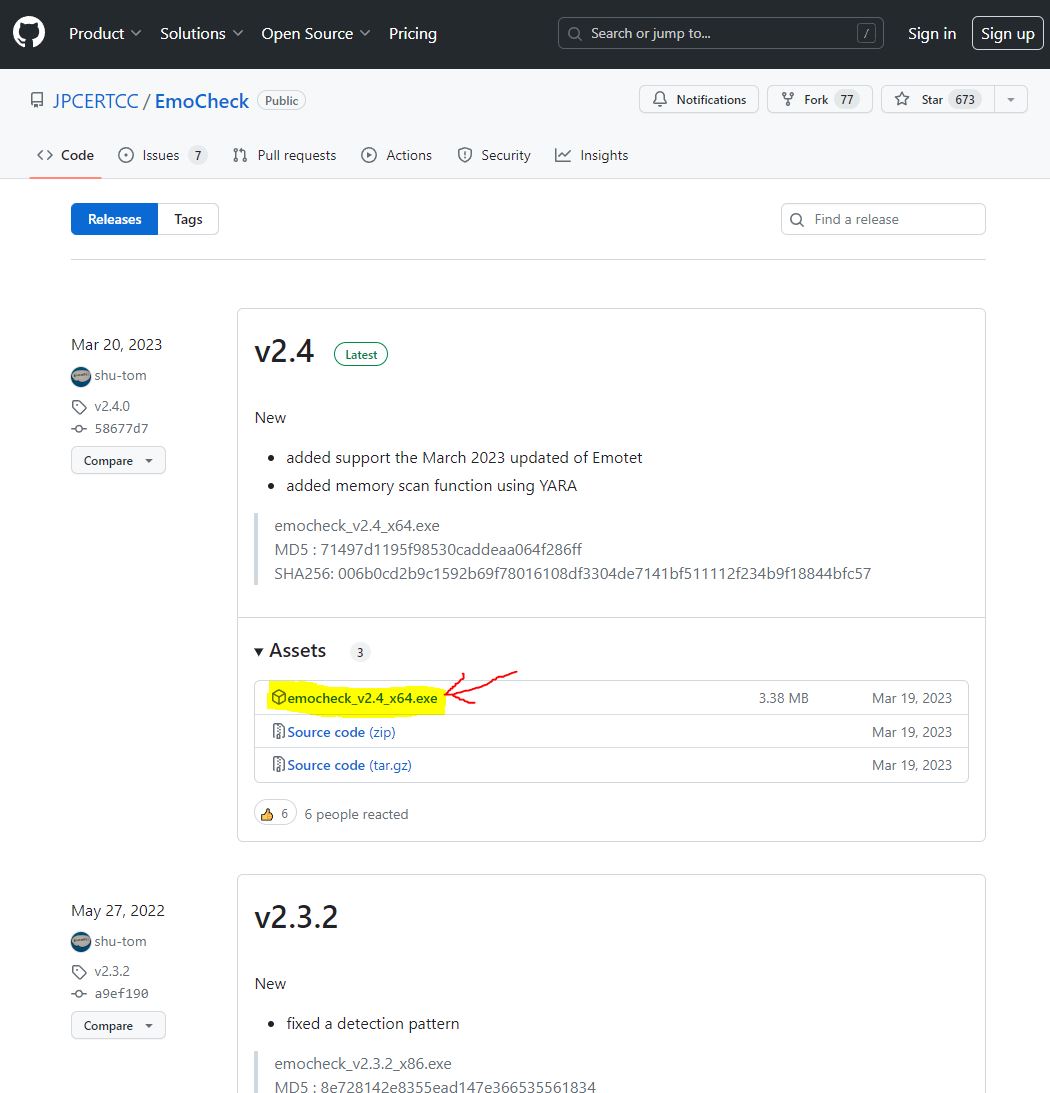Fork the EmoCheck repository

(x=819, y=99)
